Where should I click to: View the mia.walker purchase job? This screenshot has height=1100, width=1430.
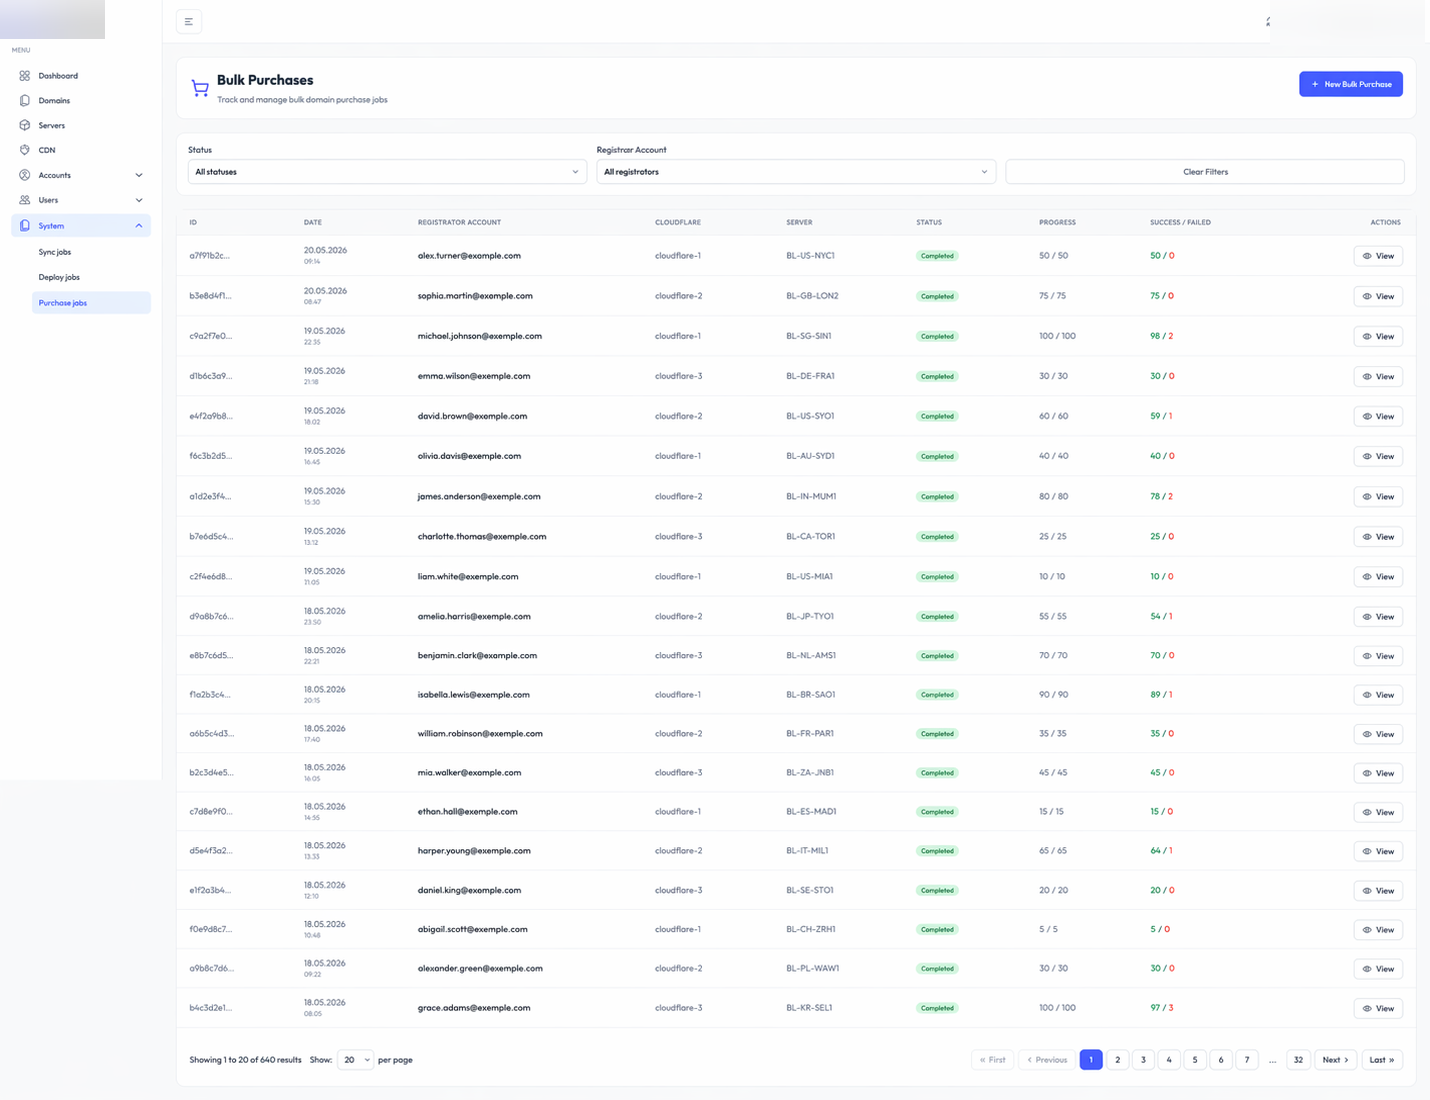tap(1378, 773)
